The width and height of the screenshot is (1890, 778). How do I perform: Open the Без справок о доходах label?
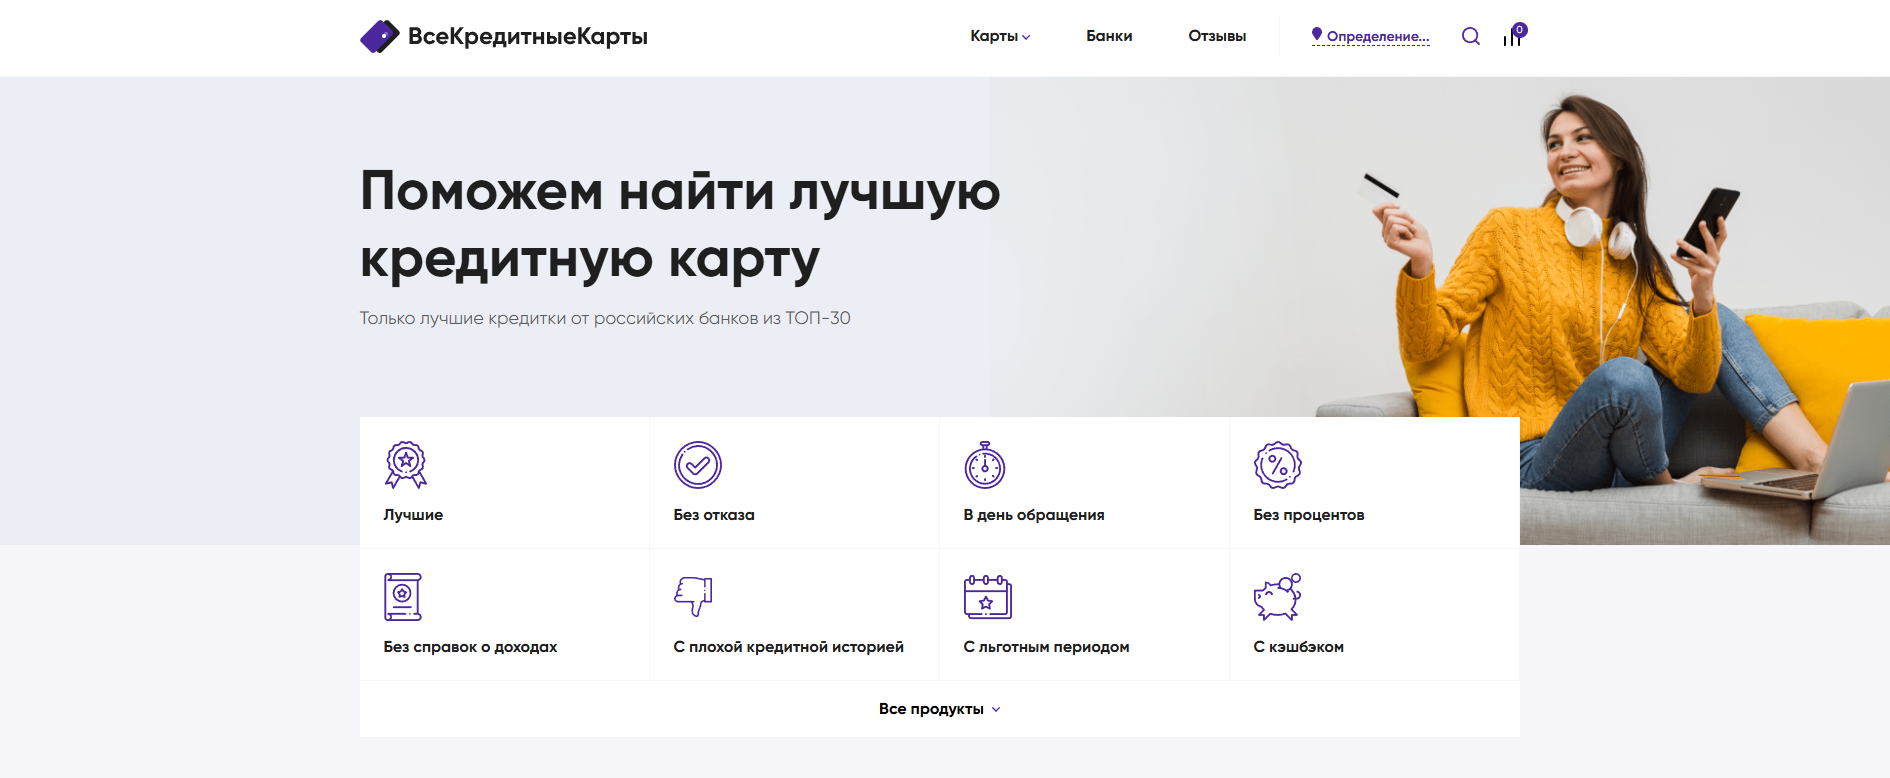[x=470, y=647]
